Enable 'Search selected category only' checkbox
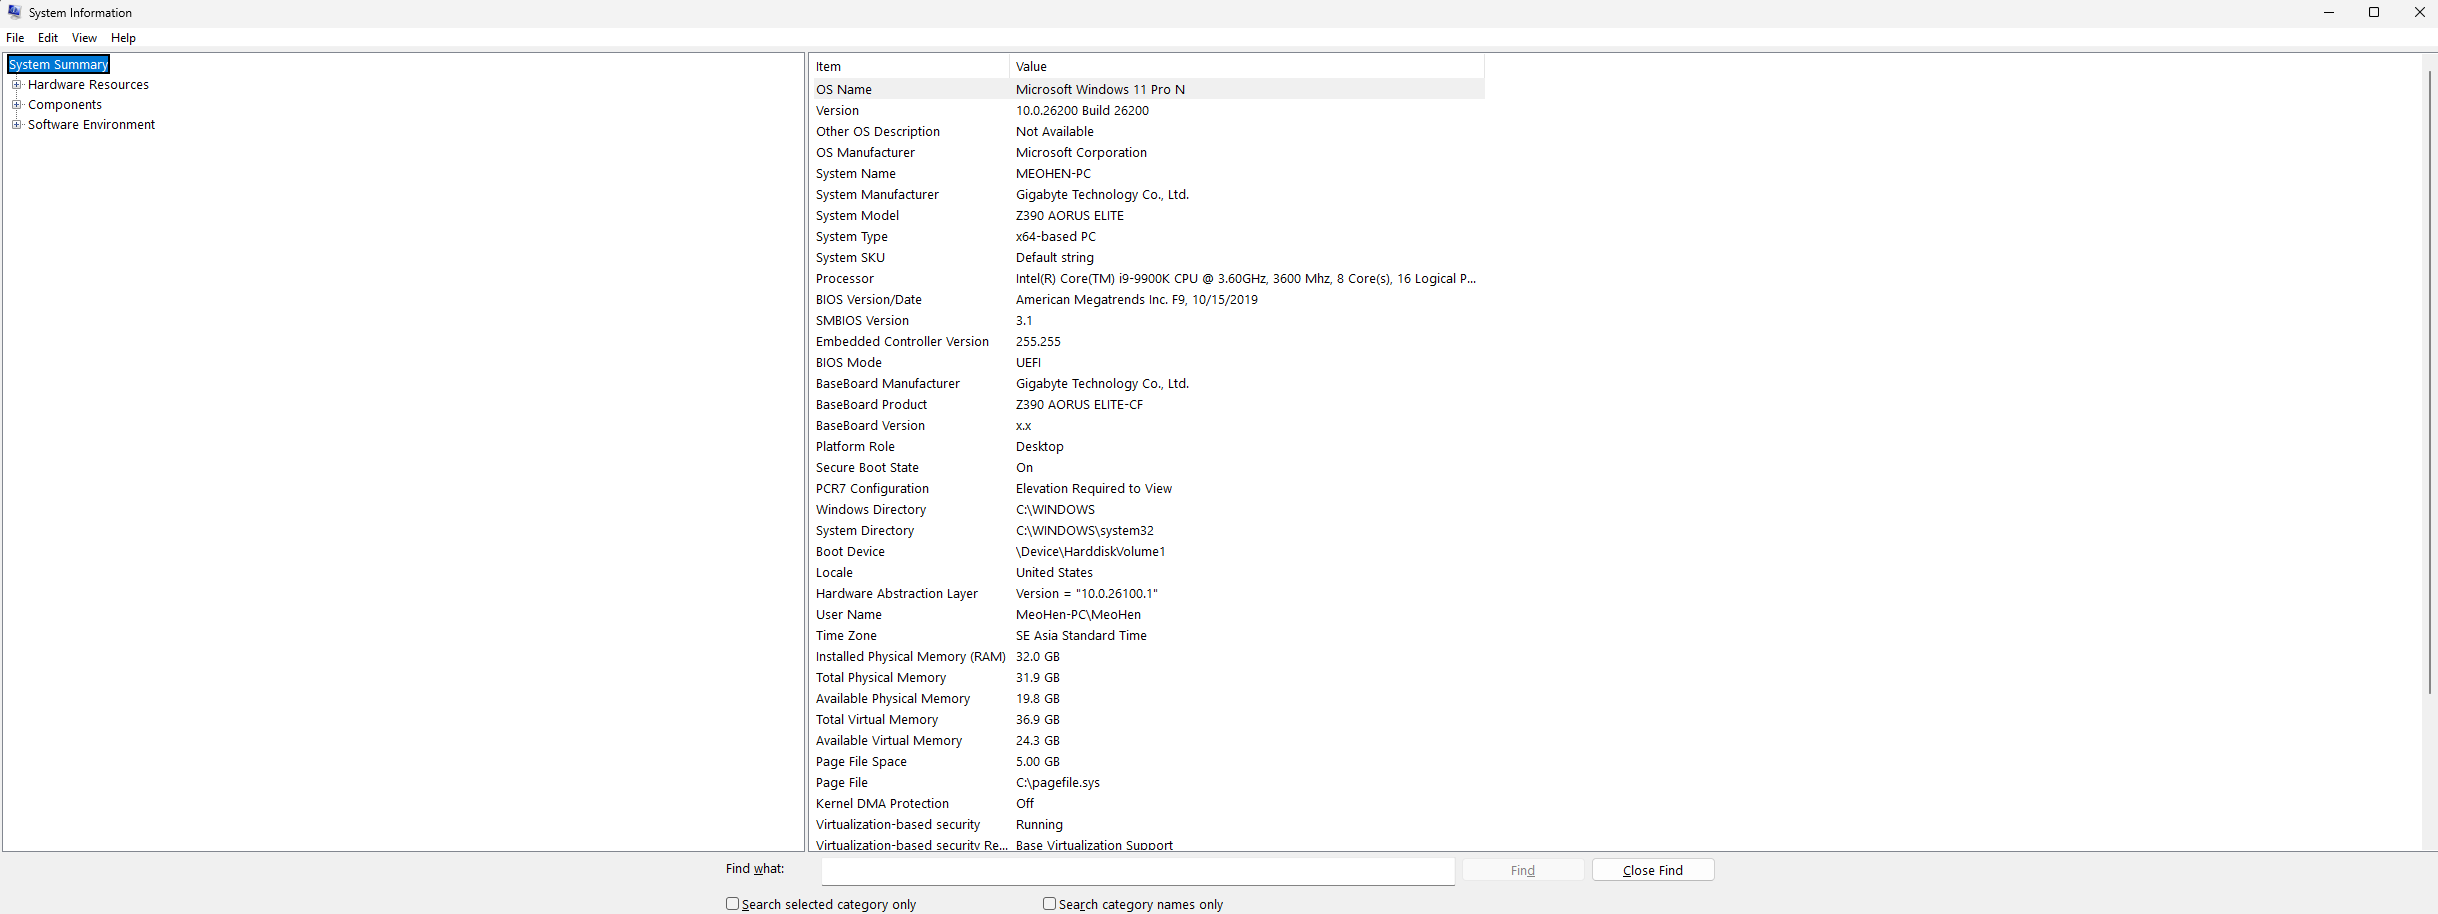Screen dimensions: 2438x914 [732, 904]
